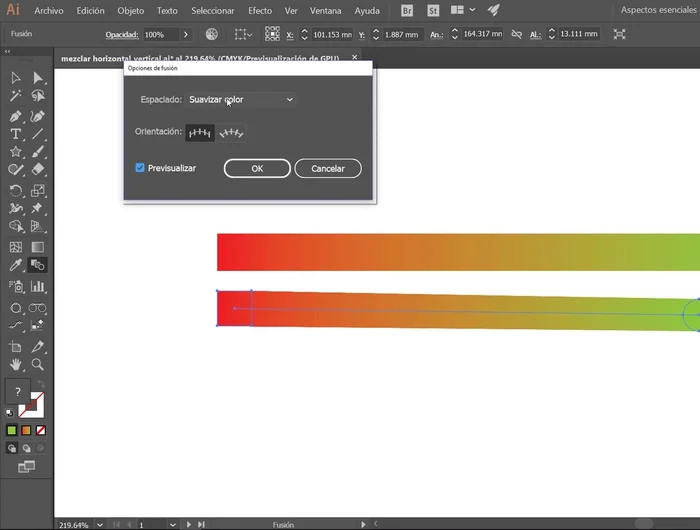Select the Rotate tool
700x530 pixels.
(16, 190)
